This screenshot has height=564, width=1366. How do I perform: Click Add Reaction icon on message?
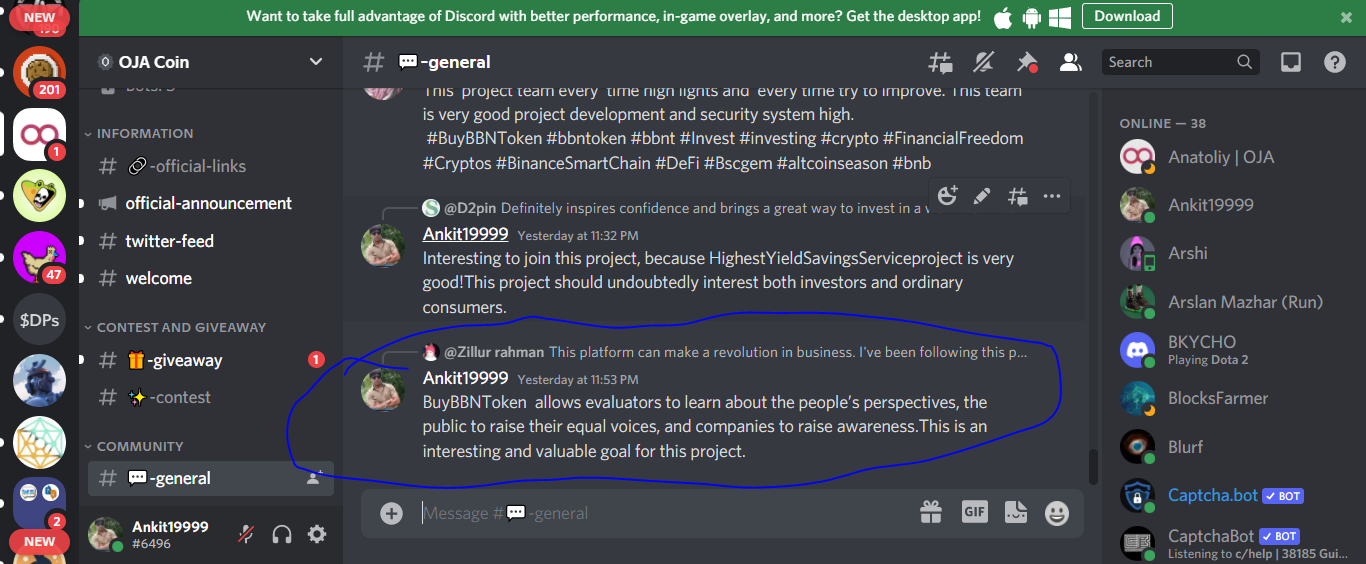pyautogui.click(x=948, y=196)
